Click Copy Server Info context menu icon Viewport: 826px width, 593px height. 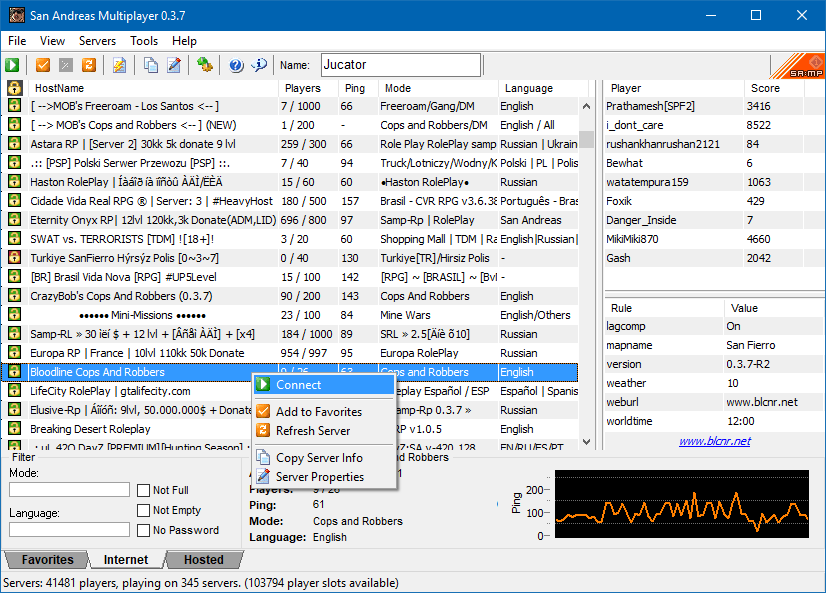coord(263,457)
